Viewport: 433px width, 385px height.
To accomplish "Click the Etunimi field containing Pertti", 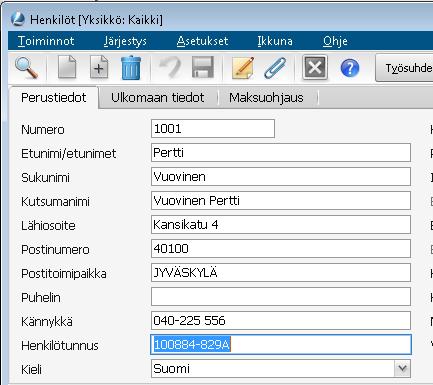I will click(x=281, y=153).
